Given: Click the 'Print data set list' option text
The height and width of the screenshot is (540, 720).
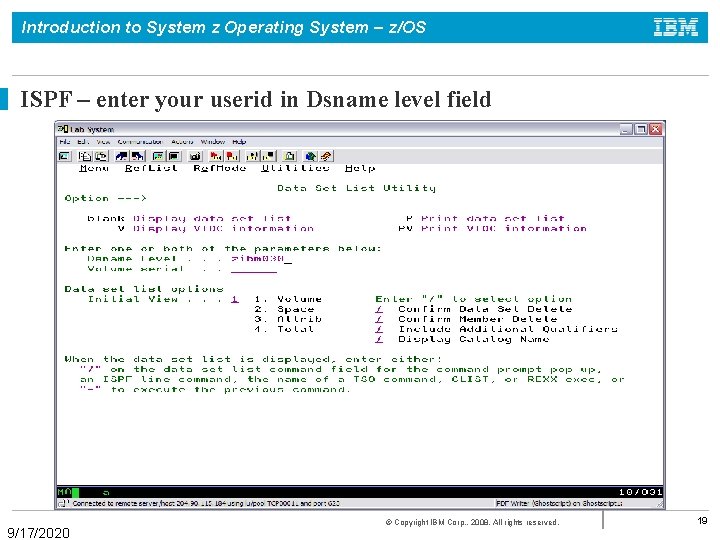Looking at the screenshot, I should pyautogui.click(x=493, y=219).
